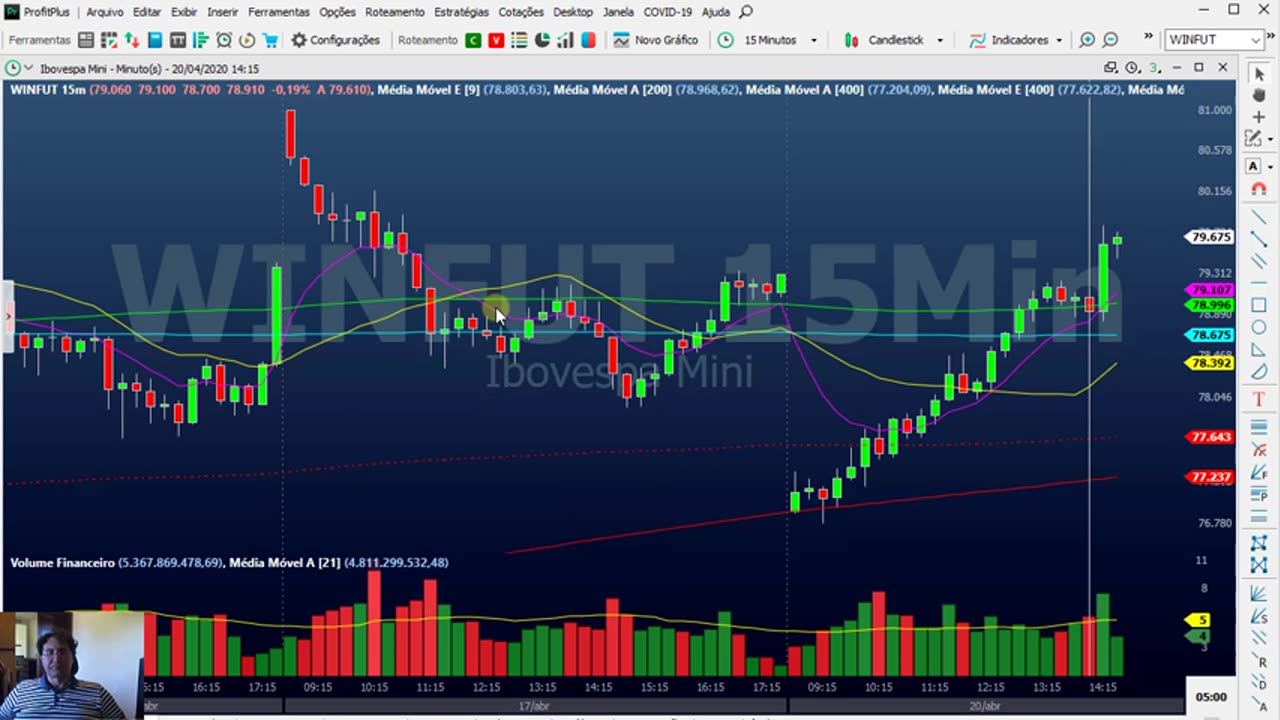
Task: Select the hand pan tool
Action: [1259, 96]
